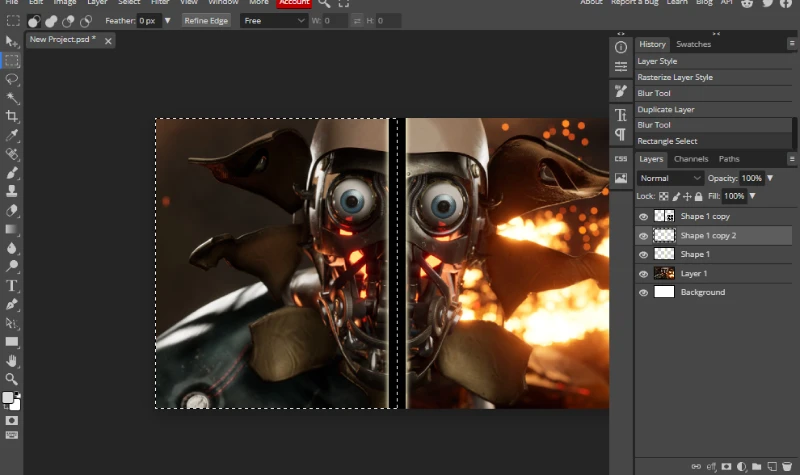
Task: Switch to the Swatches tab
Action: [693, 44]
